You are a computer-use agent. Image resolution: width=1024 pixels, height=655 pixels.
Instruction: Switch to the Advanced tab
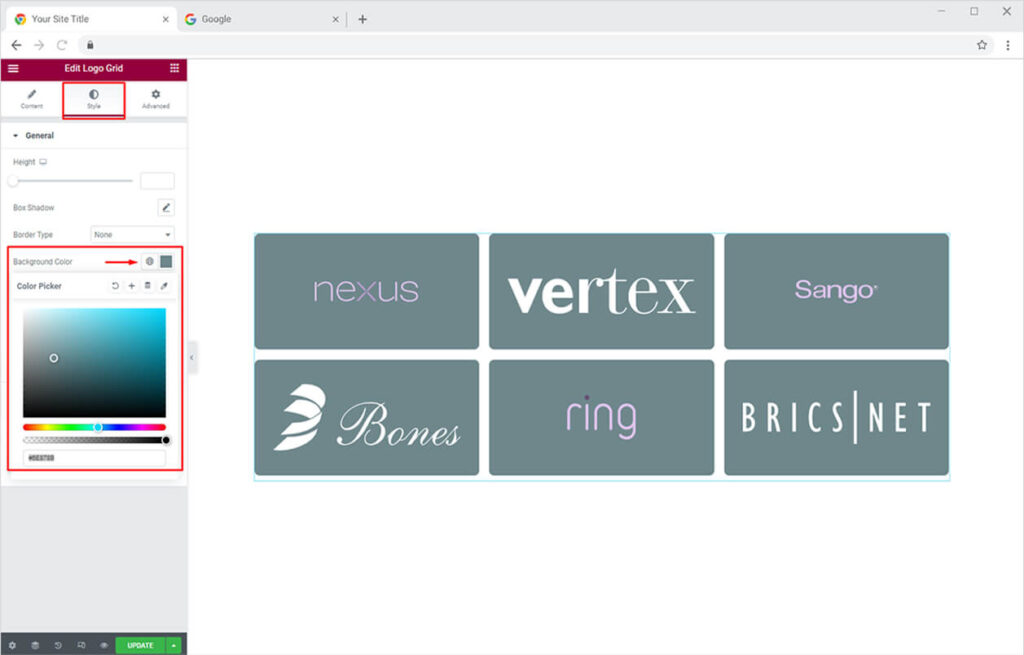point(155,99)
